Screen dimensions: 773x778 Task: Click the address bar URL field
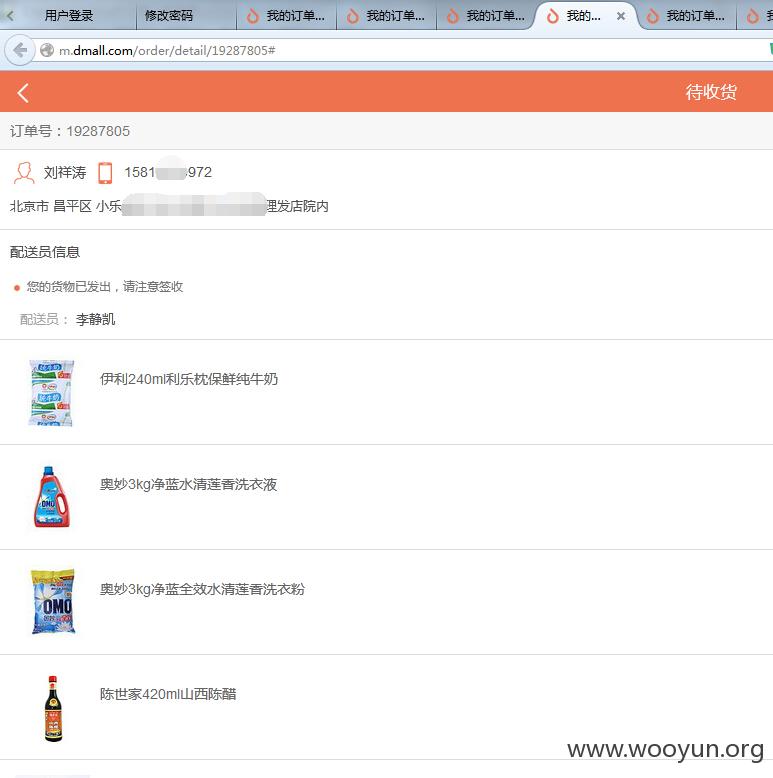click(x=402, y=50)
